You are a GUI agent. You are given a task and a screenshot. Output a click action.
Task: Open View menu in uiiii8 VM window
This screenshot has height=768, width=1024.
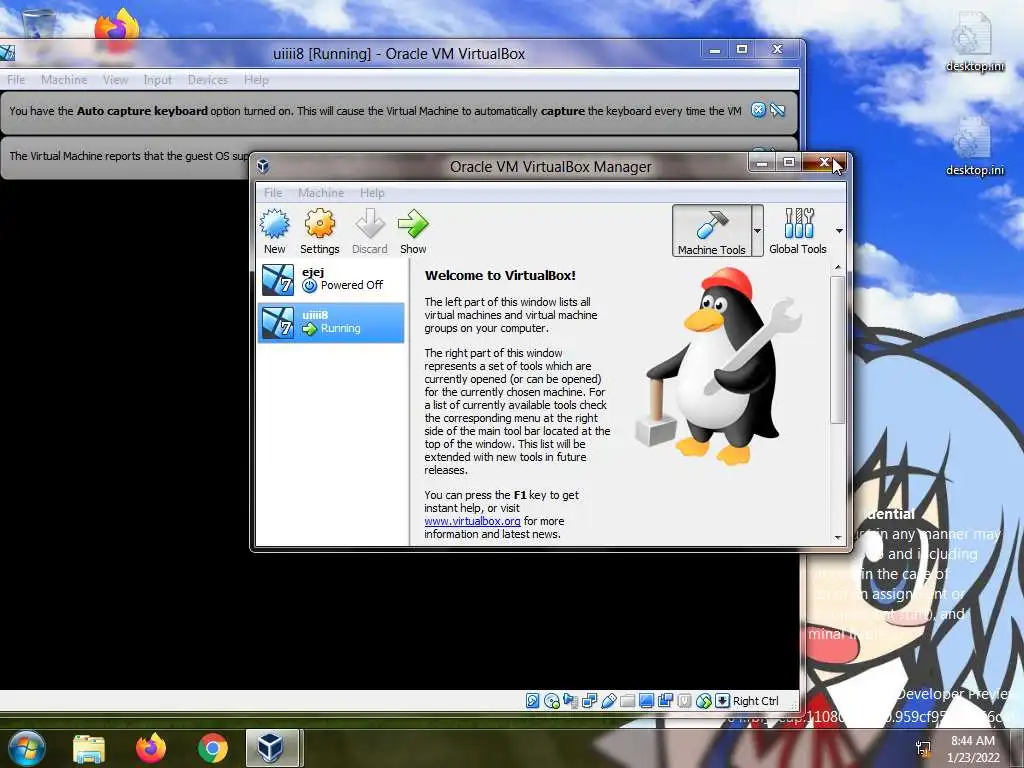pyautogui.click(x=115, y=80)
